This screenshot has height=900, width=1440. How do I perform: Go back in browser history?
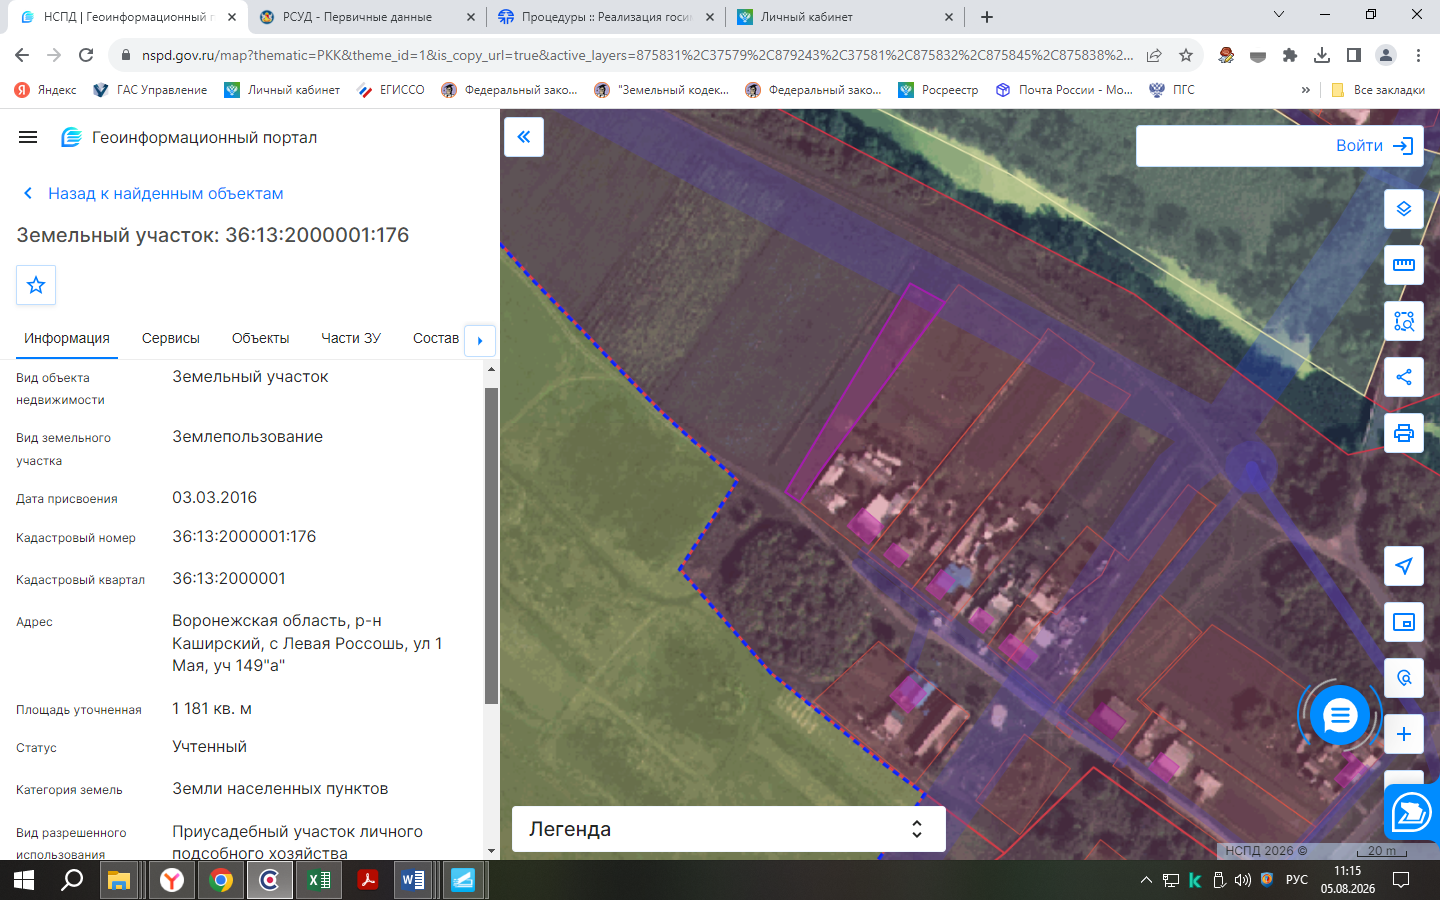click(22, 55)
